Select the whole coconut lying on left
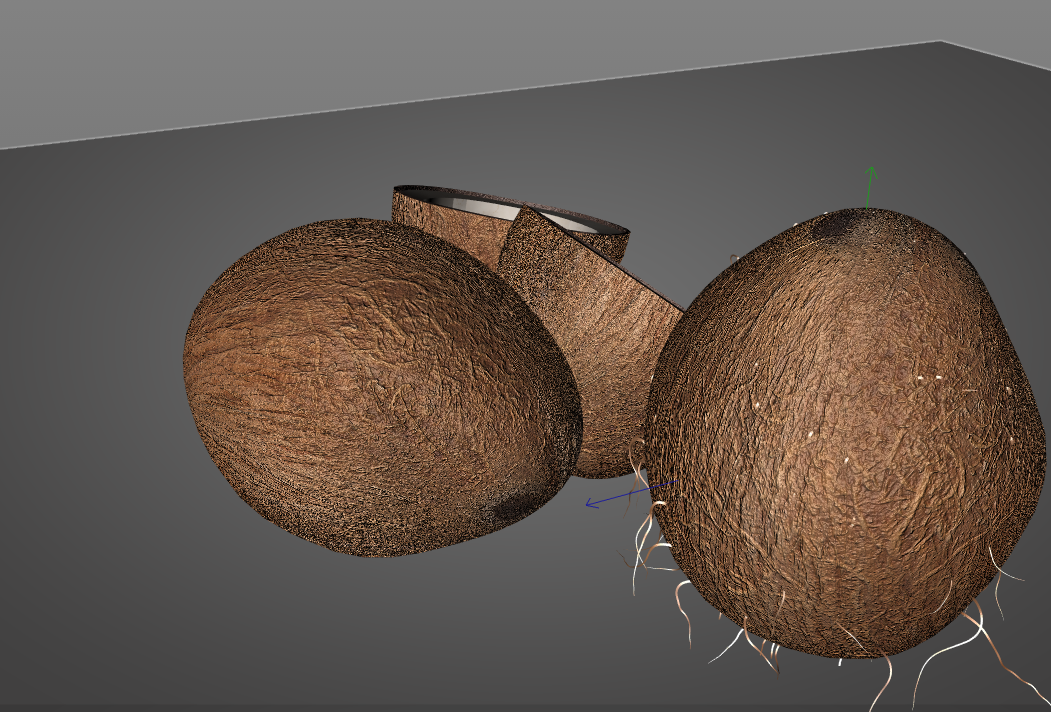Viewport: 1051px width, 712px height. 382,387
